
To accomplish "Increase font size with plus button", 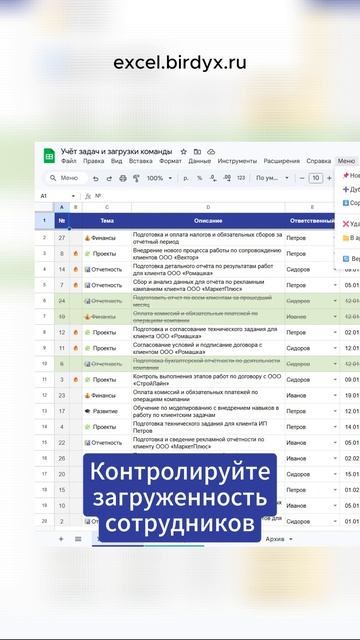I will [329, 178].
